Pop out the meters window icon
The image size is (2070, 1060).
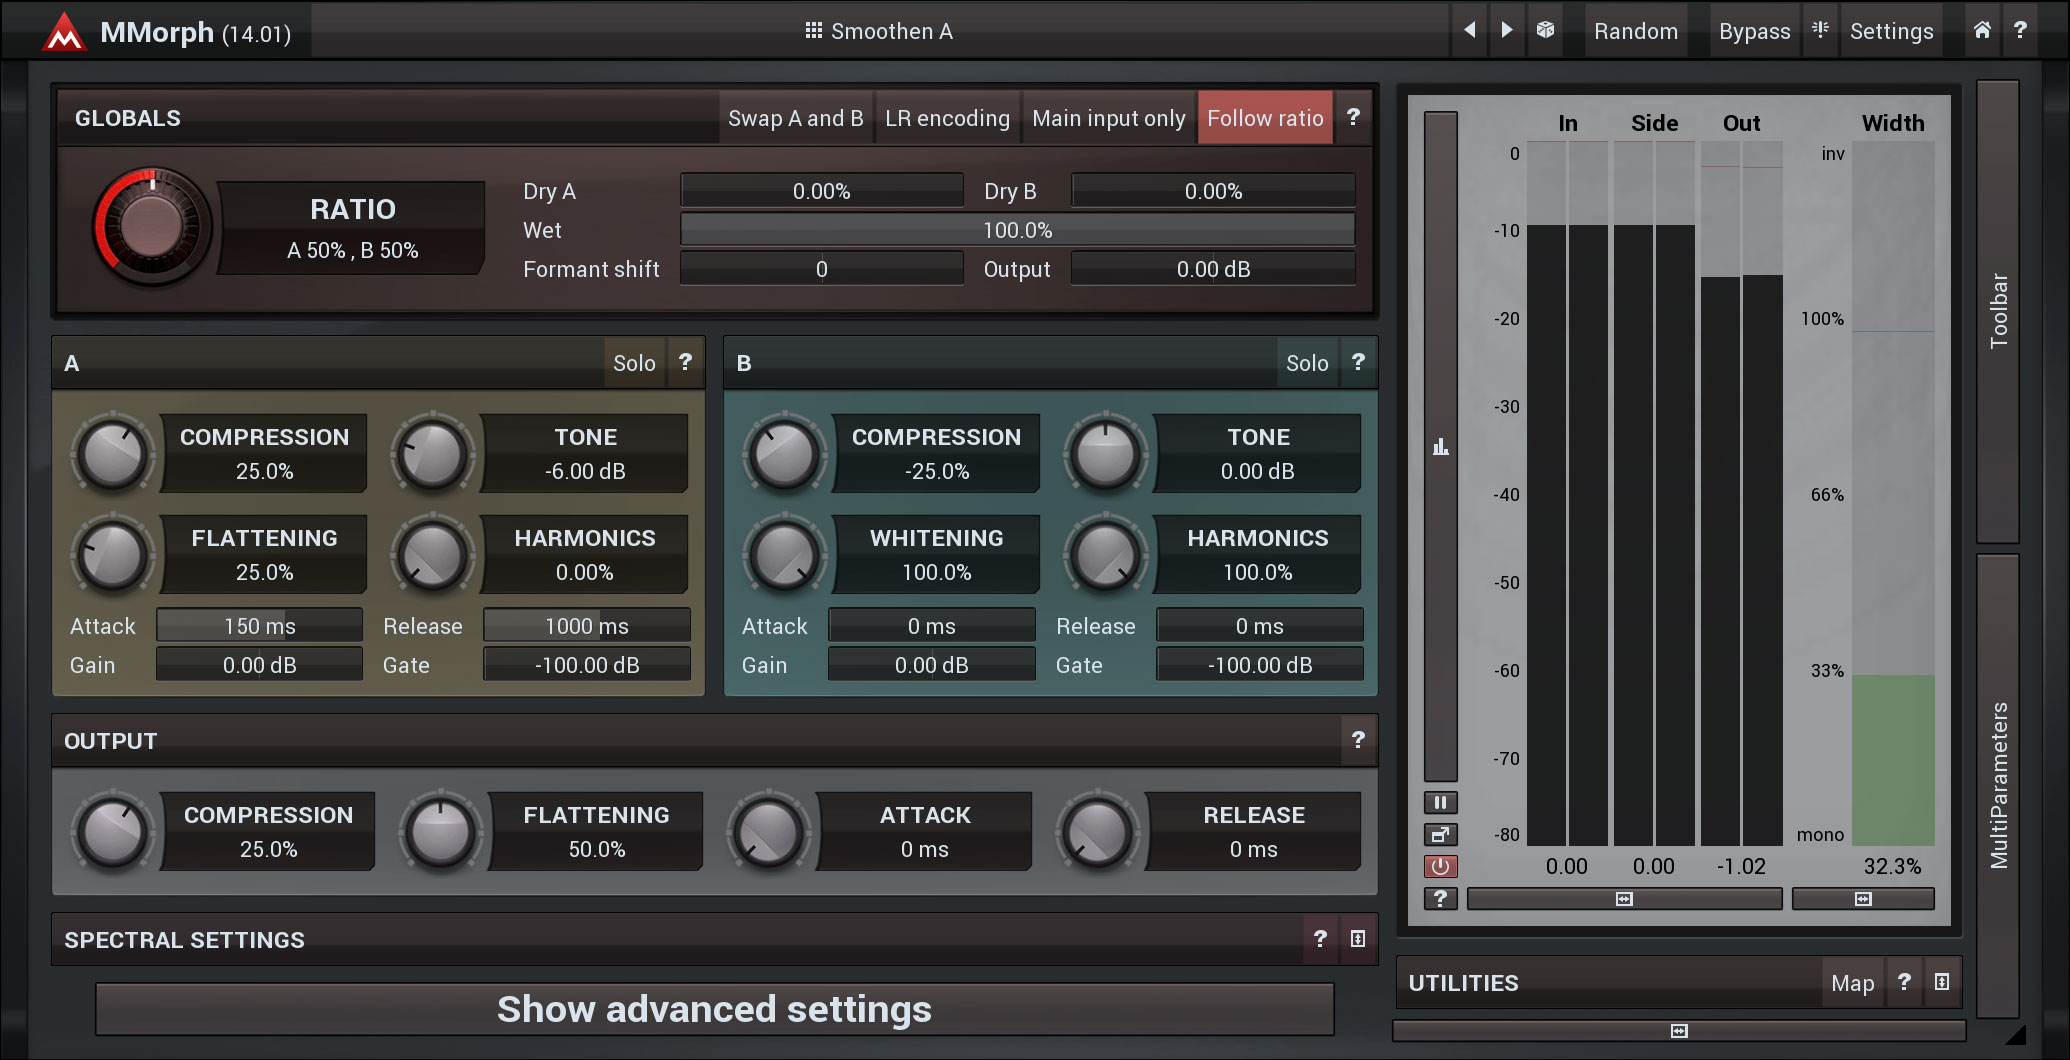[x=1441, y=834]
